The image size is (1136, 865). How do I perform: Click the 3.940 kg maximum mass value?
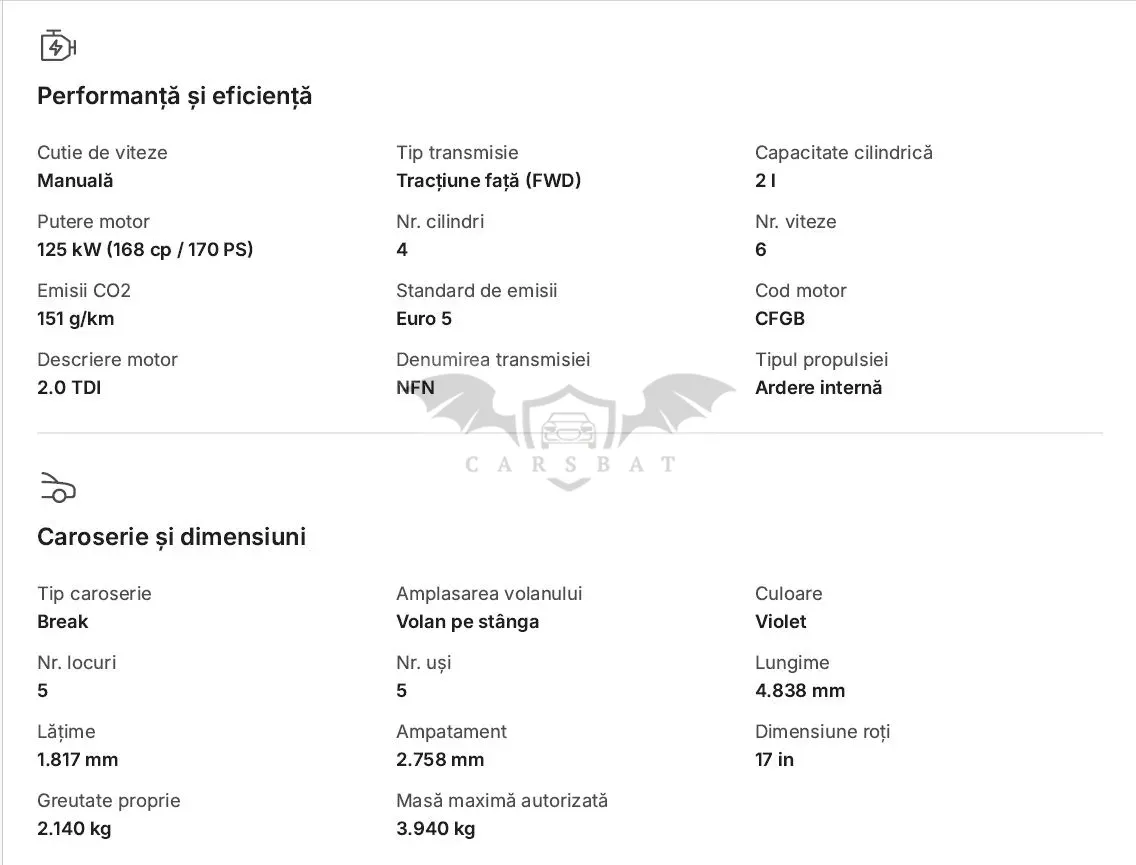point(435,829)
